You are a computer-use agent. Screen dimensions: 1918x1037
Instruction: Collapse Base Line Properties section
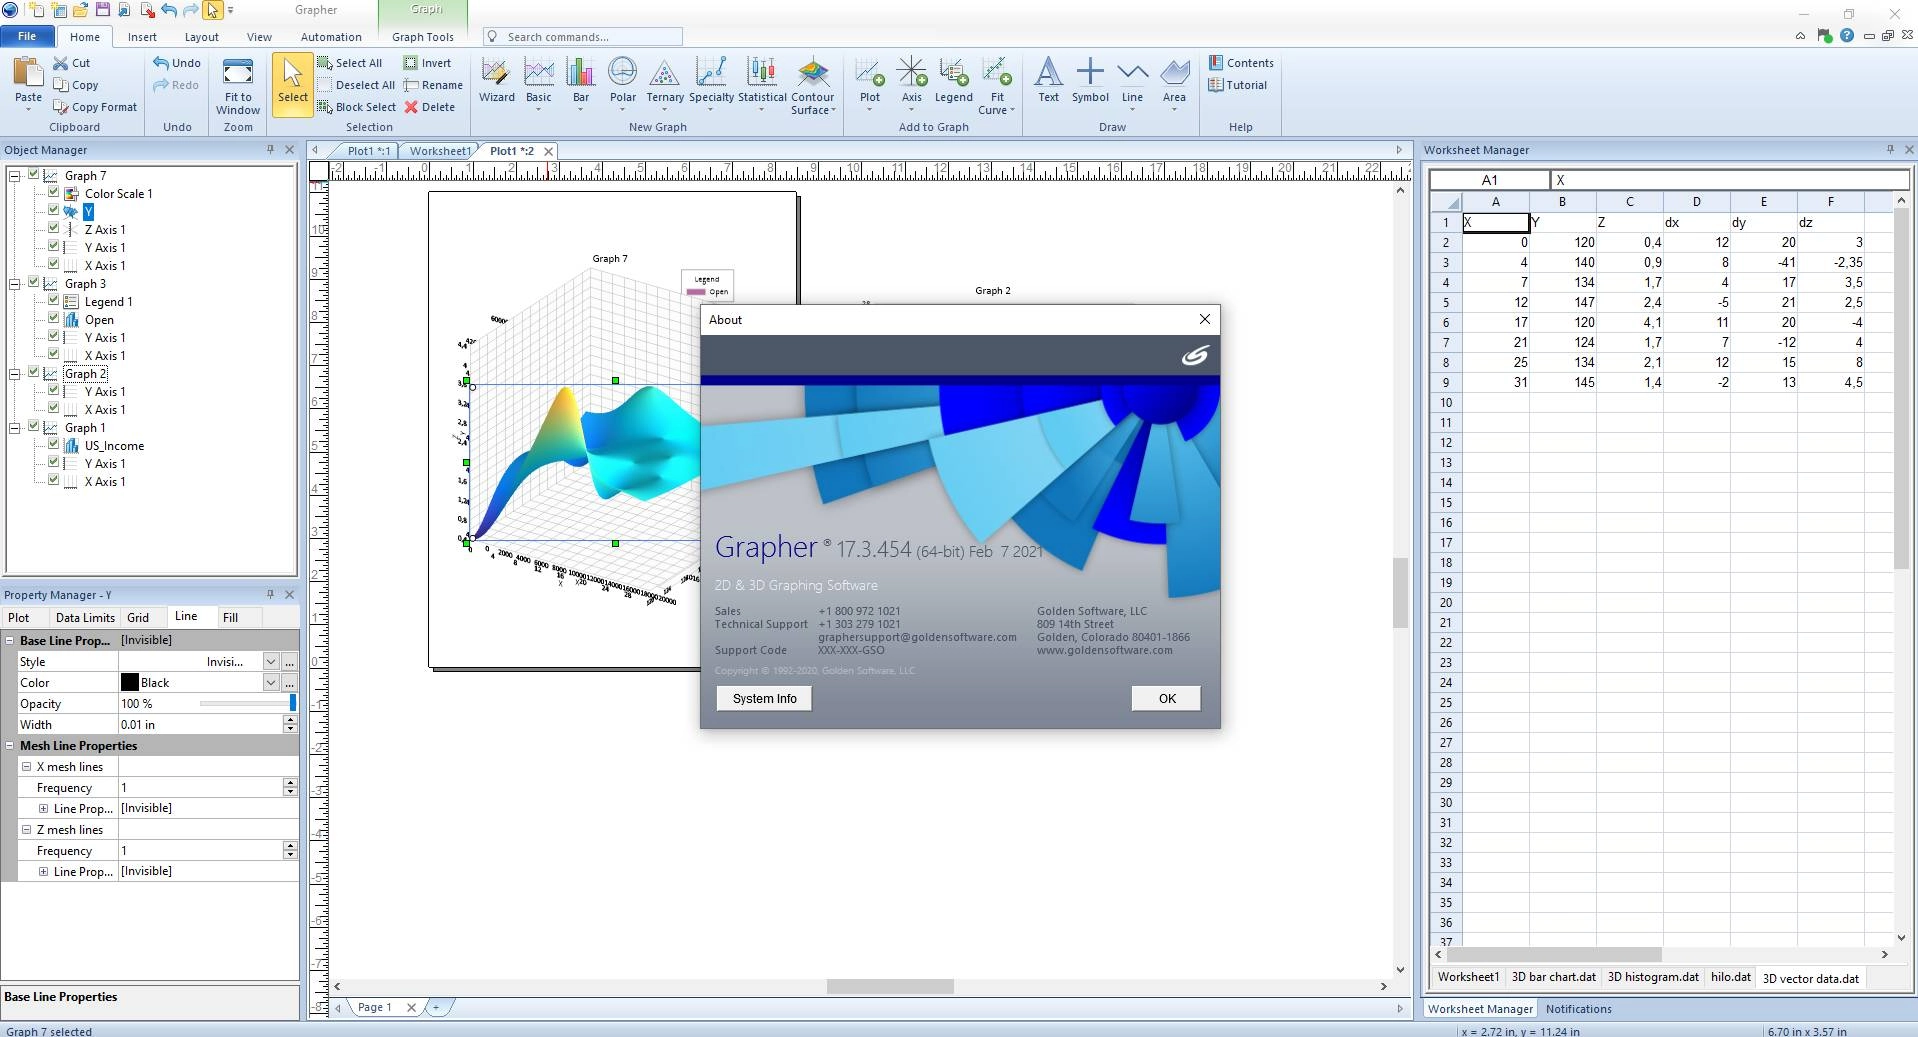pos(10,640)
